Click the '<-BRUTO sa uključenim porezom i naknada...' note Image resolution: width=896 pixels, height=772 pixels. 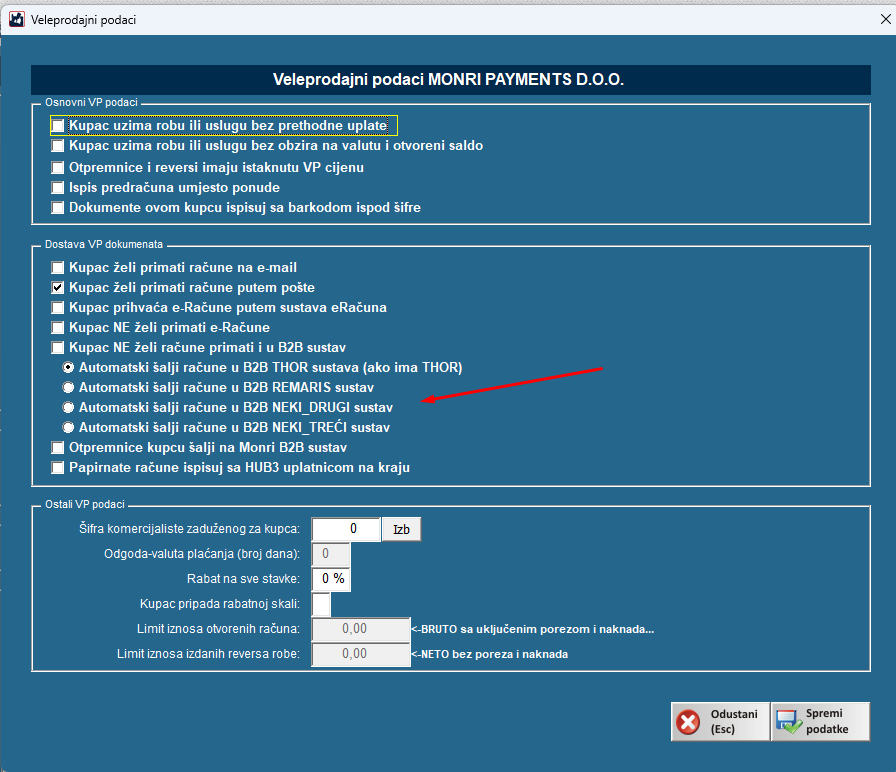pyautogui.click(x=533, y=629)
